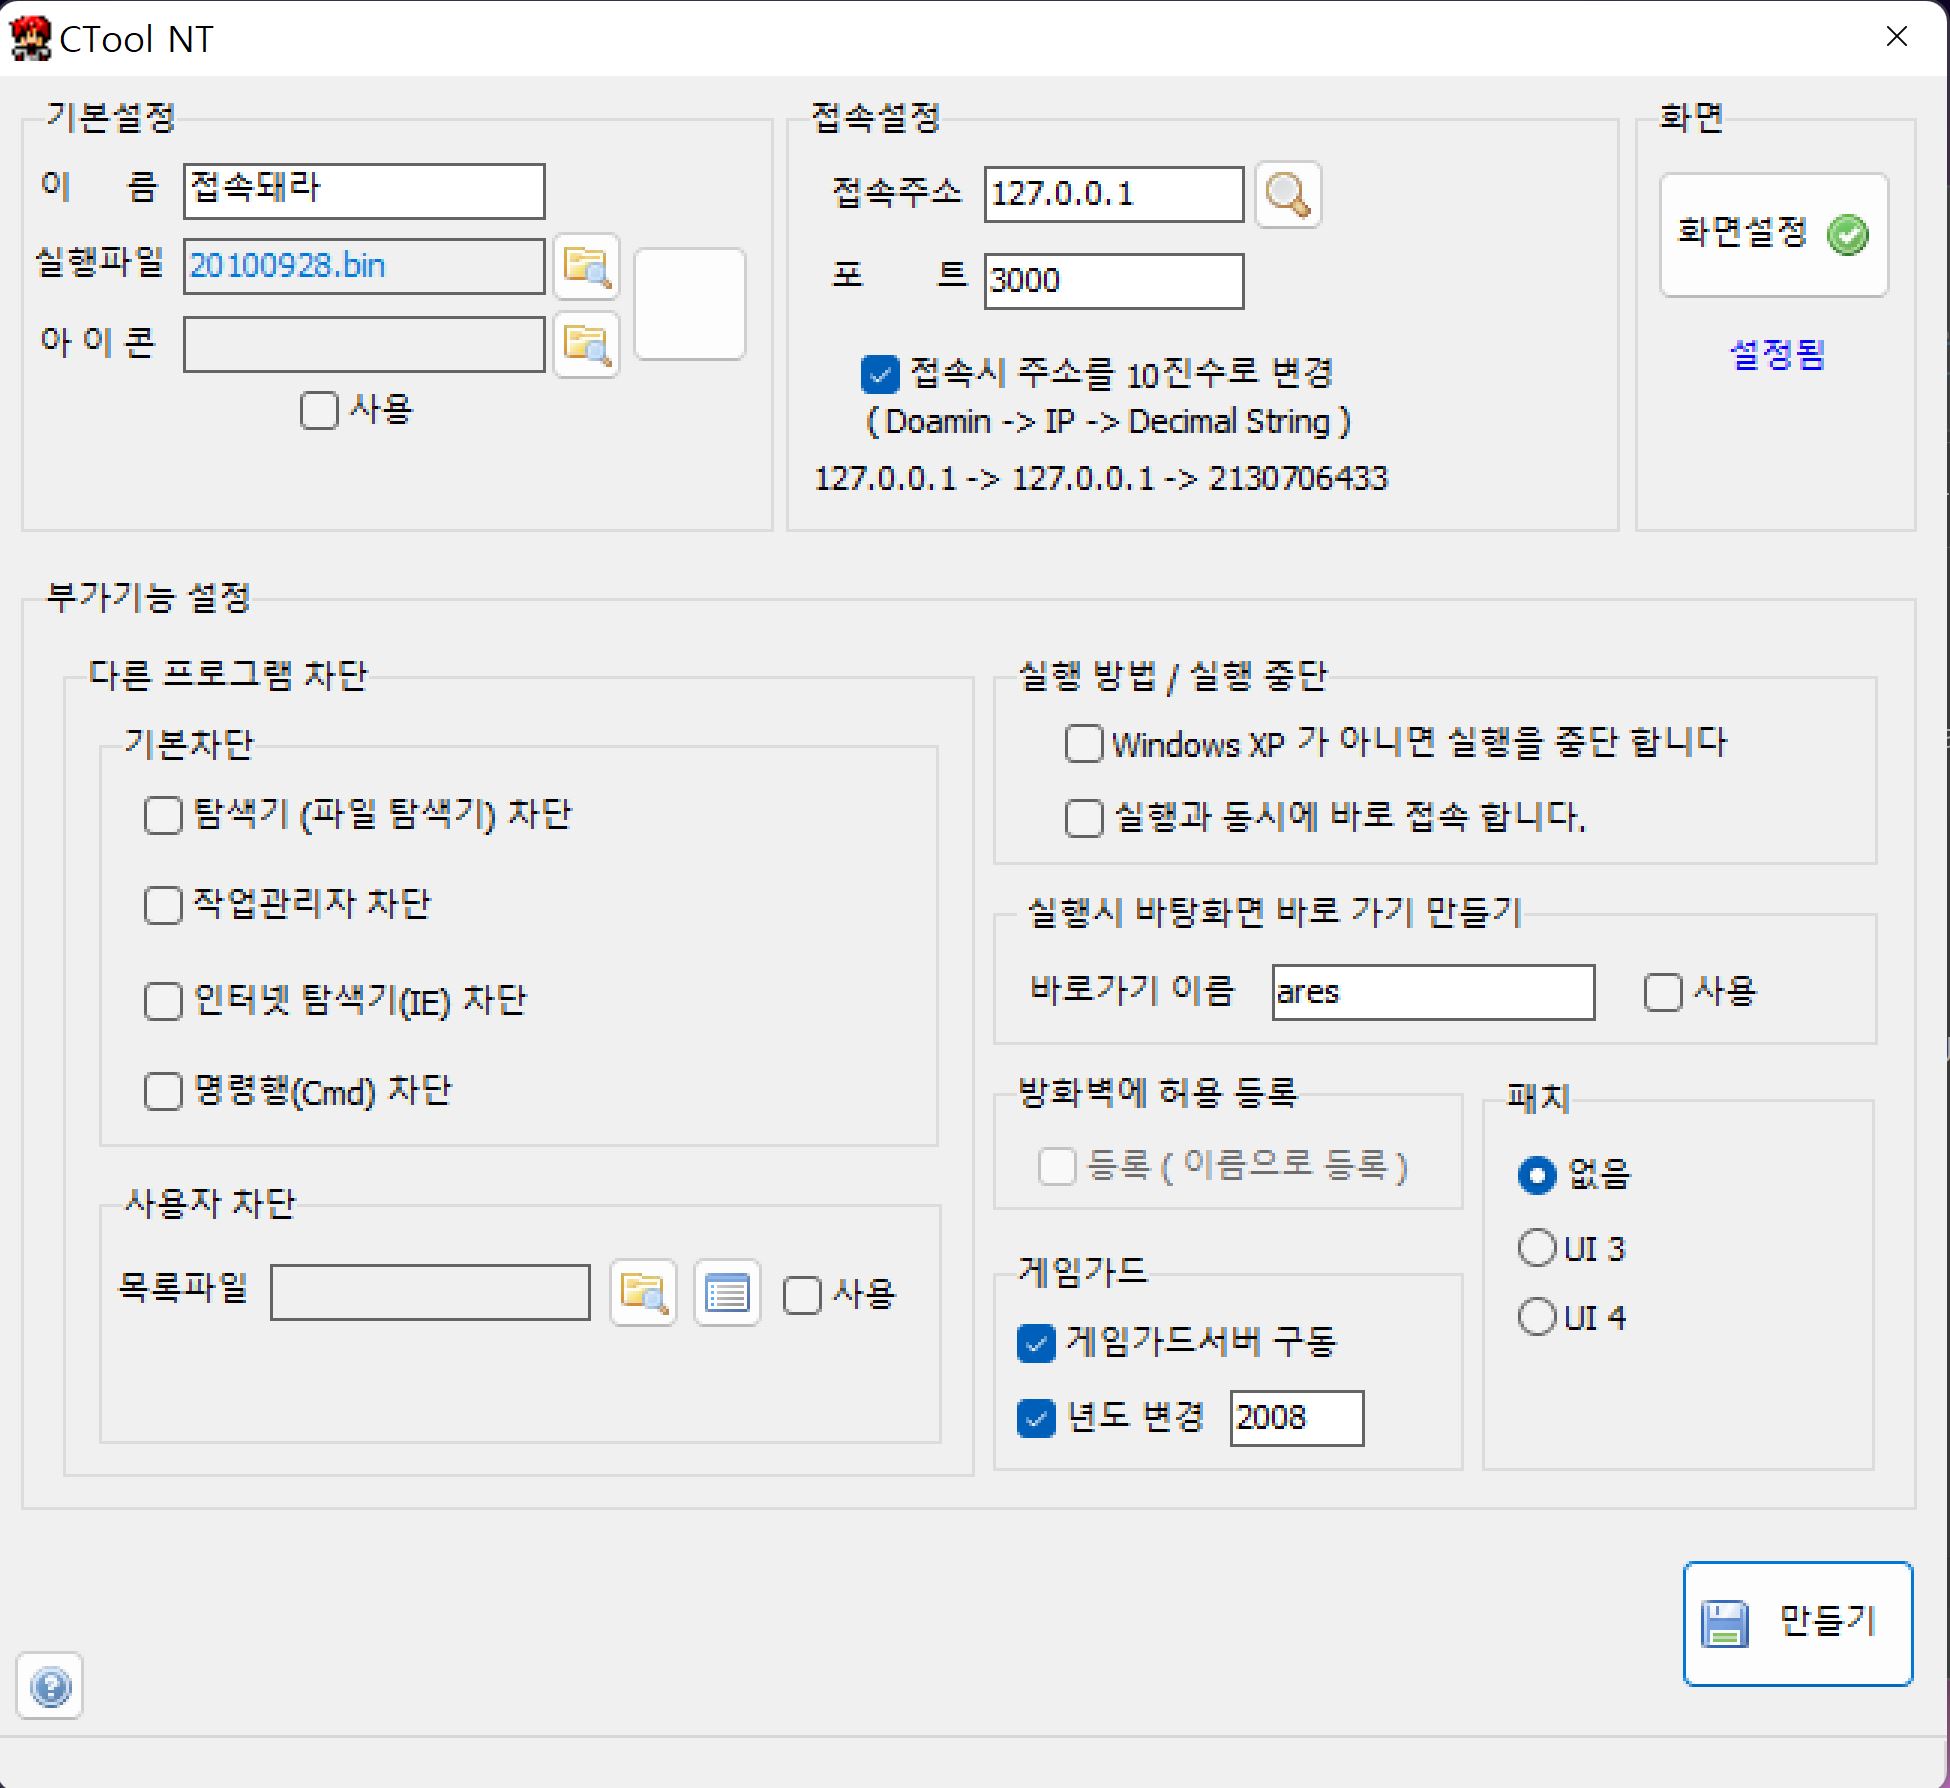
Task: Click the magnifier lookup icon beside 접속주소
Action: pos(1288,194)
